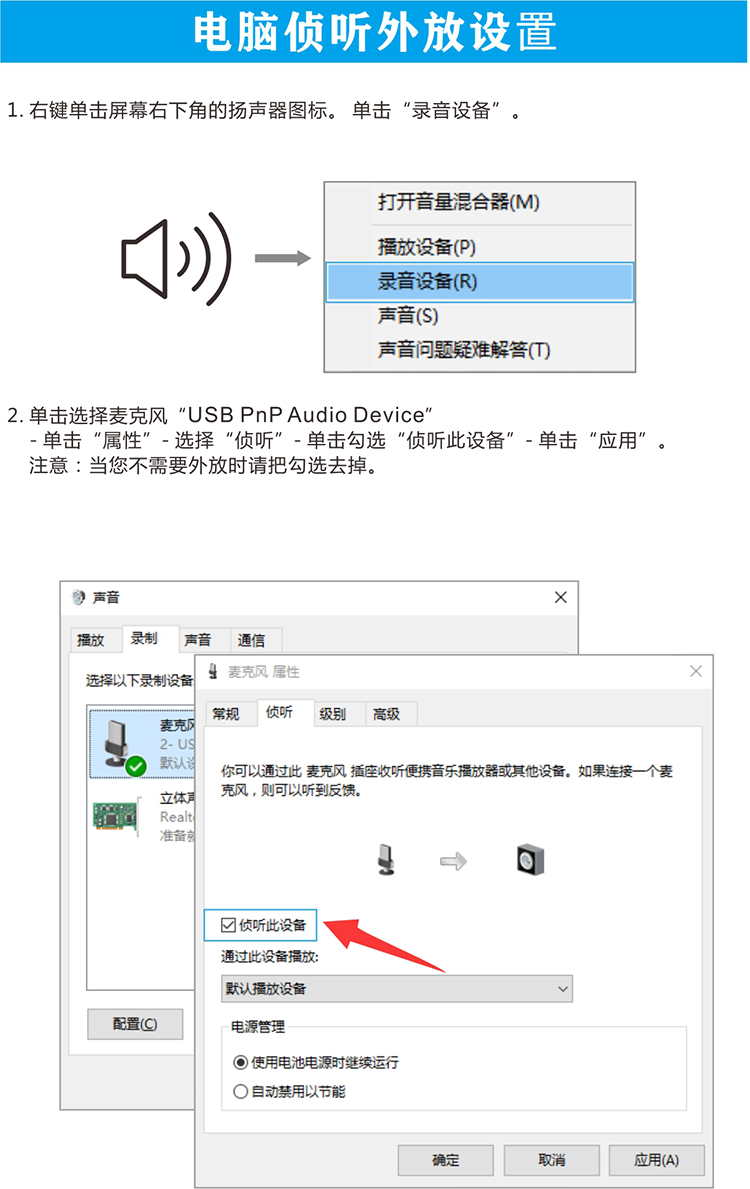Click the gray arrow between mic and speaker

(453, 861)
